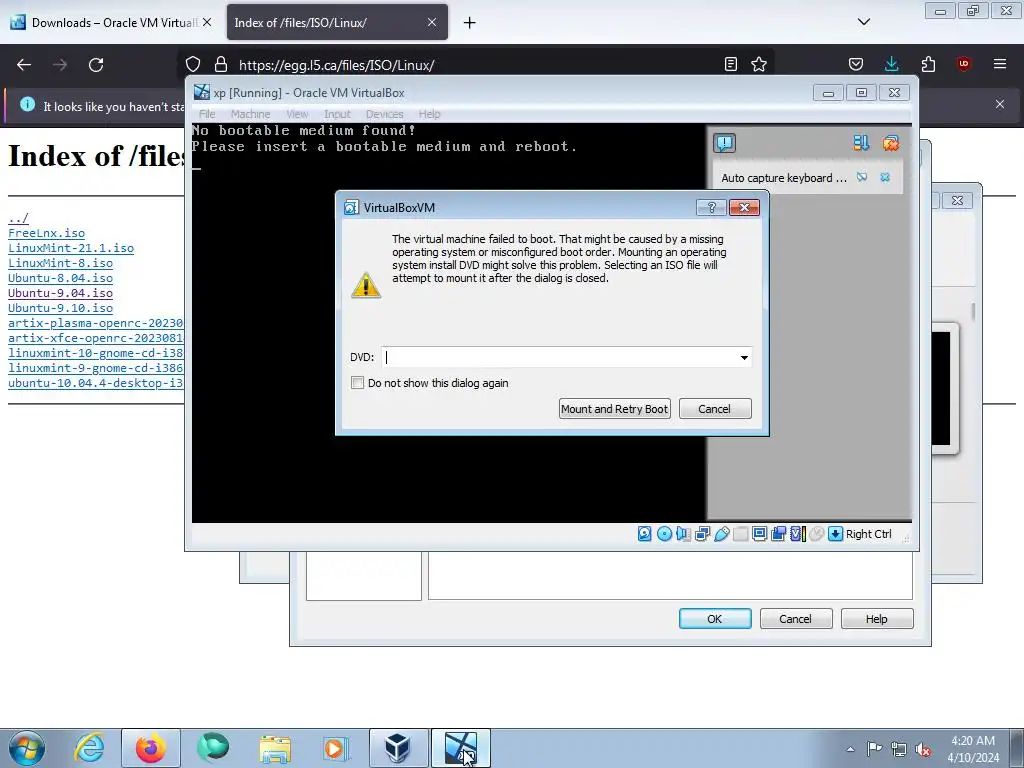Click the hard disk activity status icon
Viewport: 1024px width, 768px height.
(645, 534)
